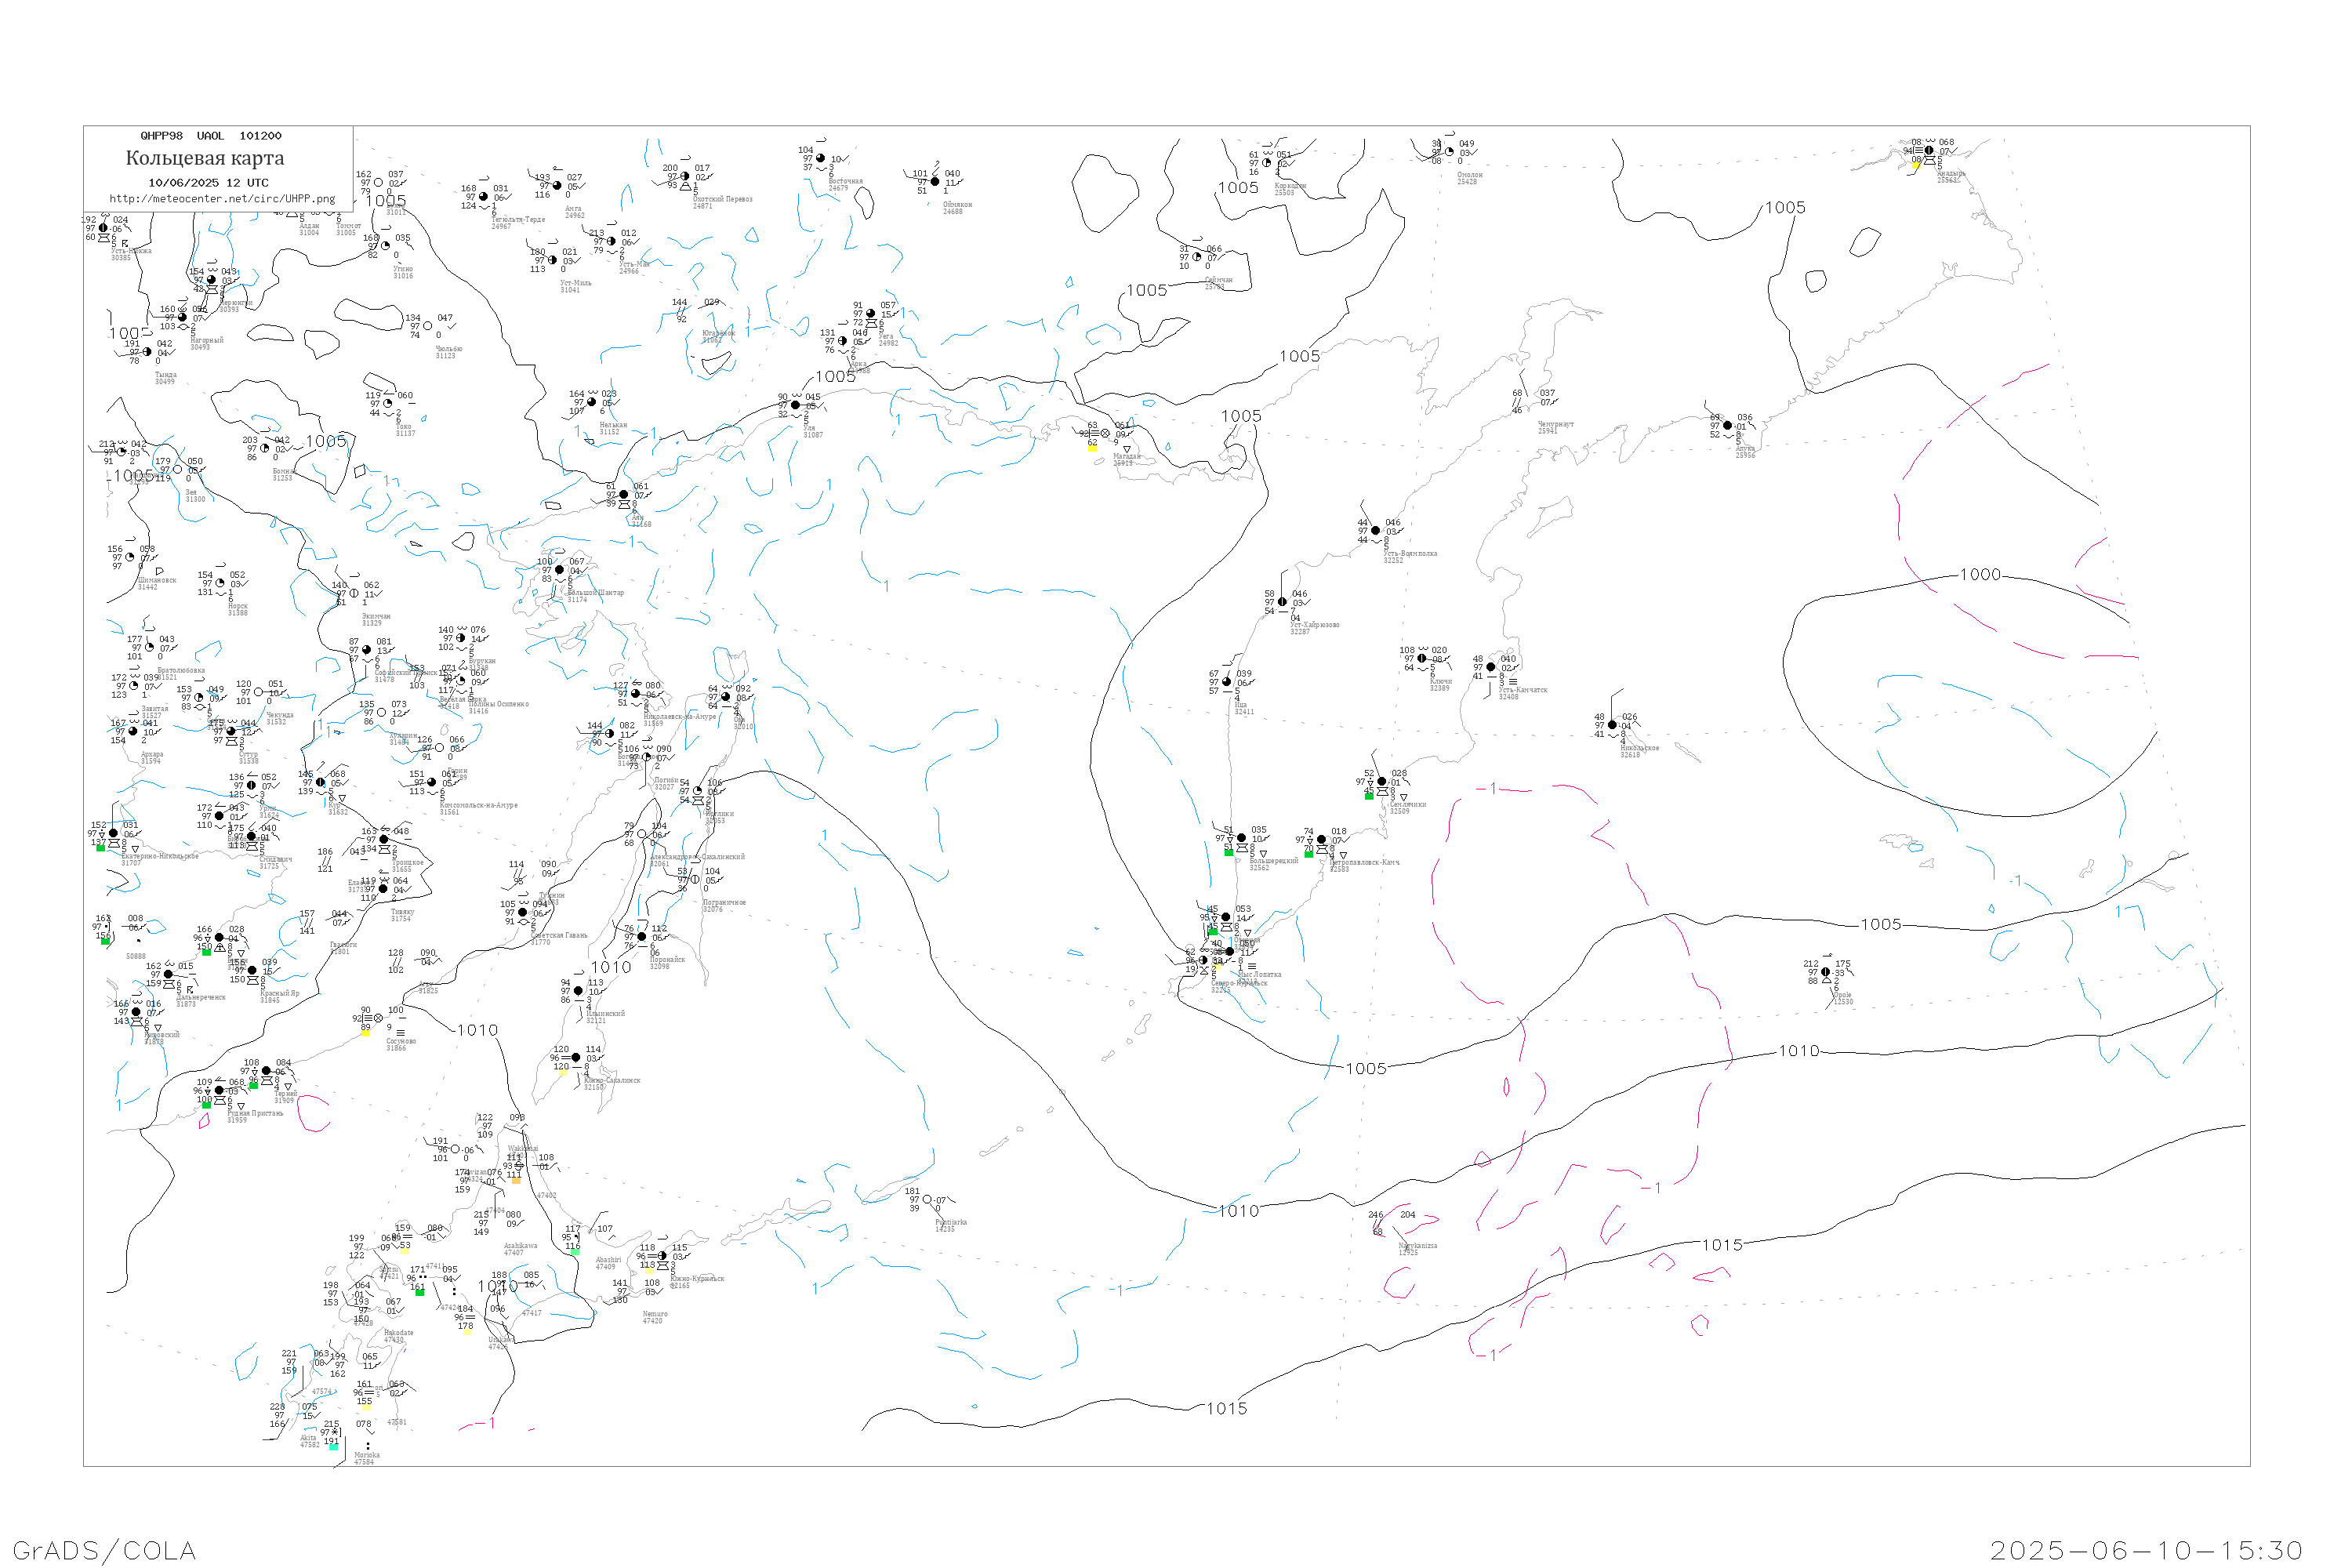Click the Чюльбю station empty sky circle

click(428, 326)
